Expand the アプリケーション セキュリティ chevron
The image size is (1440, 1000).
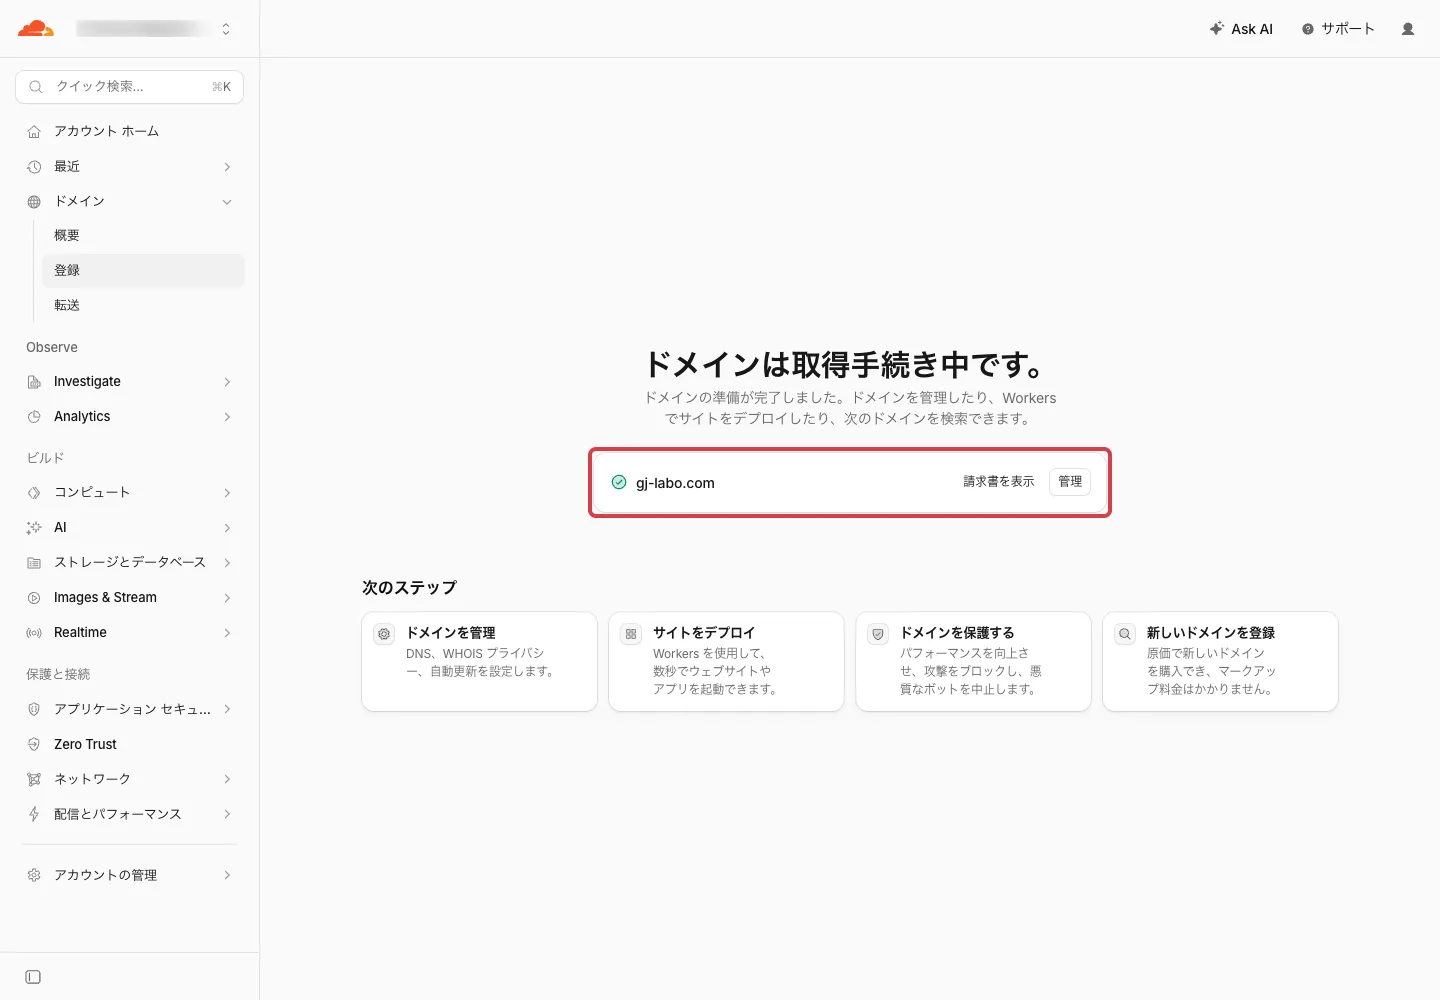tap(227, 709)
